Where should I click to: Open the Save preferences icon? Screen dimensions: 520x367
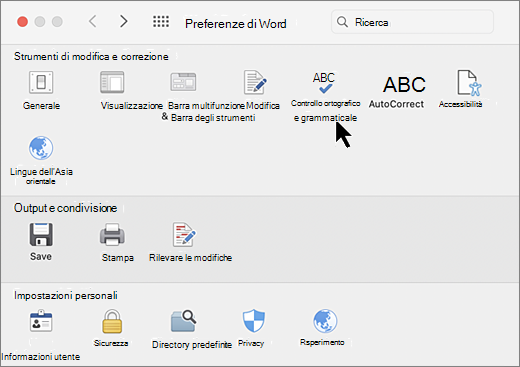41,234
